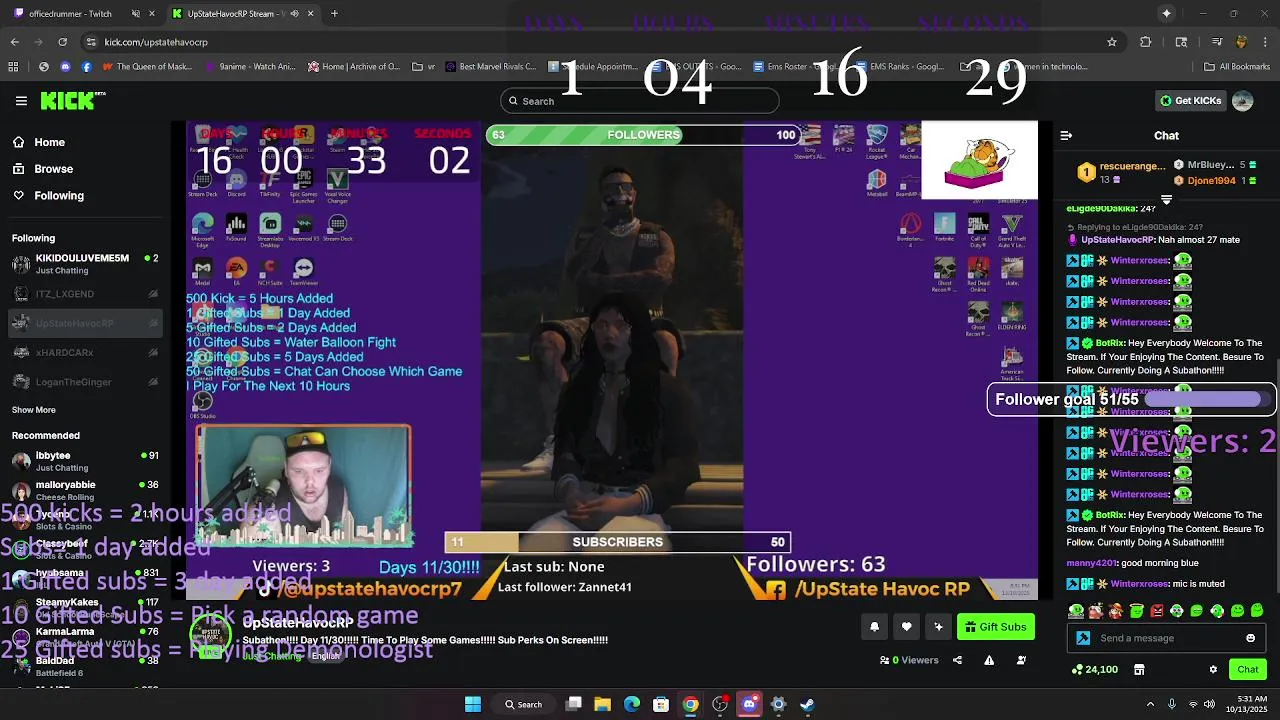
Task: Bookmark this page with the star icon
Action: pos(1111,42)
